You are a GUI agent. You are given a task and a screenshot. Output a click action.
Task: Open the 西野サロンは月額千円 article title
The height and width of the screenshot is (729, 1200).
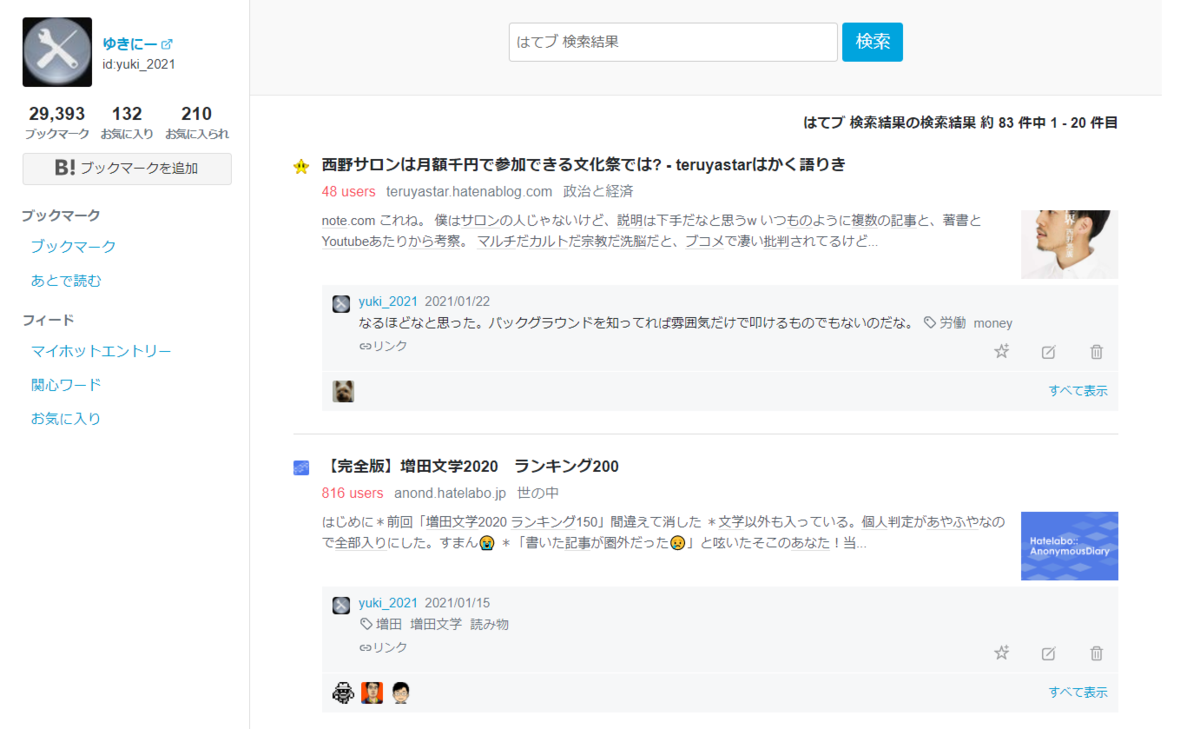point(584,165)
